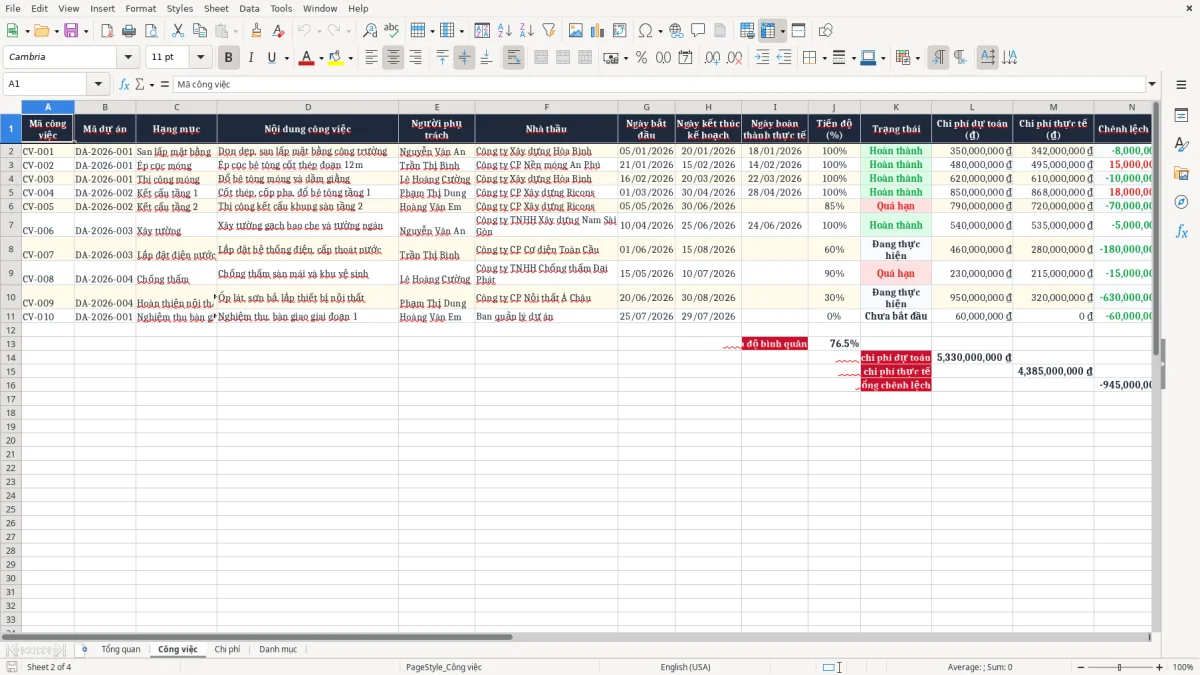1200x675 pixels.
Task: Run the Spelling check icon
Action: coord(391,31)
